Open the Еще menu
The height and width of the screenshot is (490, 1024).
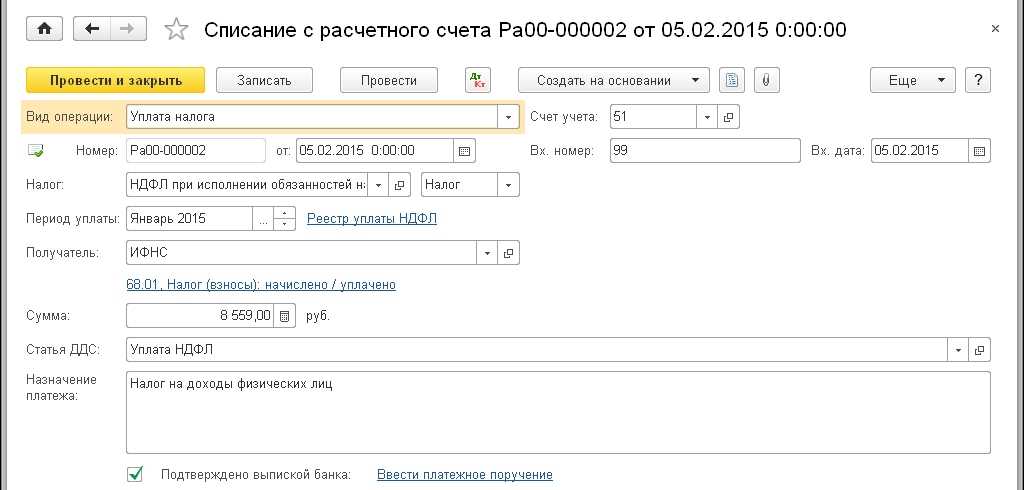point(913,80)
